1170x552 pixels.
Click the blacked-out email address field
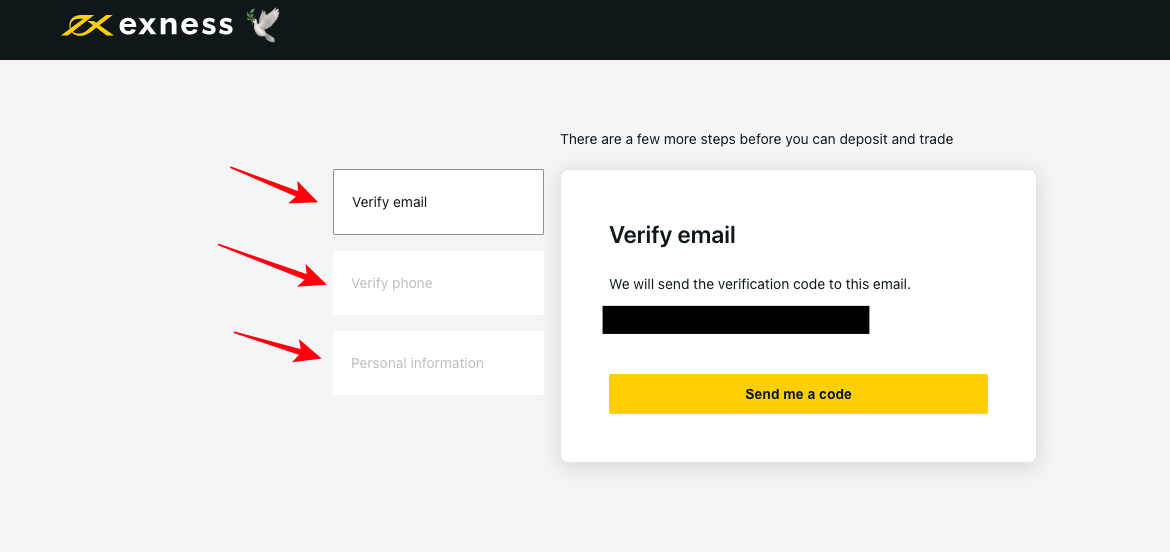[736, 320]
